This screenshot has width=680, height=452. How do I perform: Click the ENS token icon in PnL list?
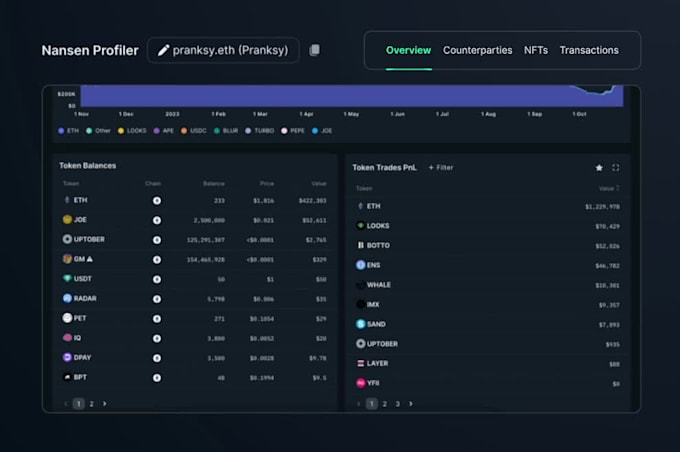pyautogui.click(x=360, y=265)
